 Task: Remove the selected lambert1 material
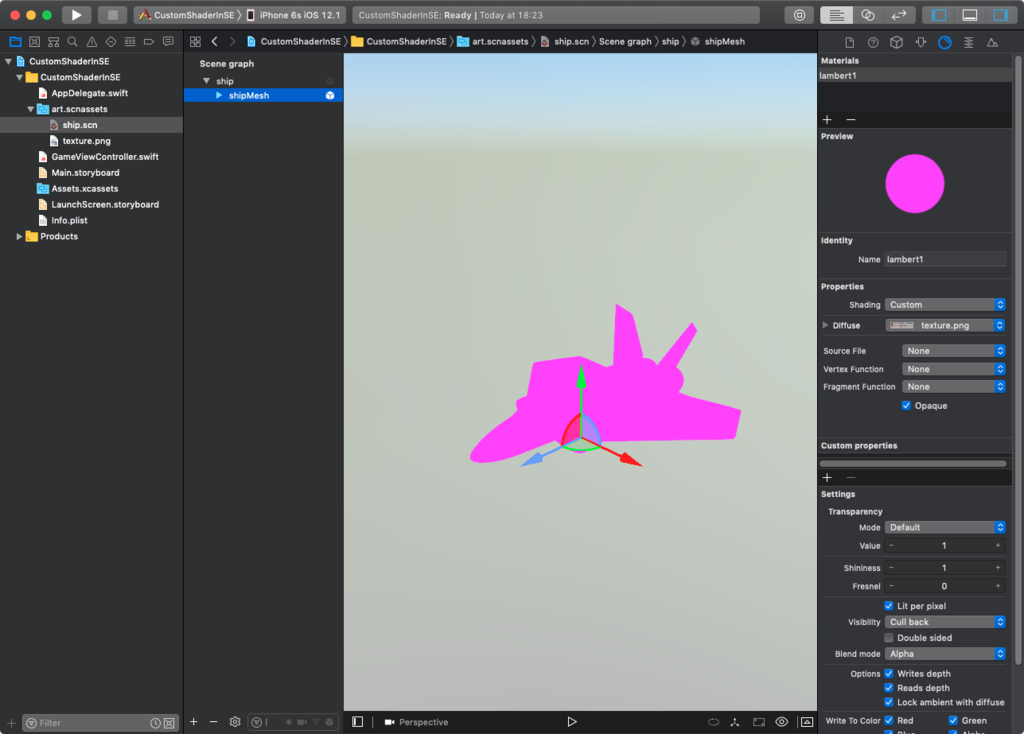tap(851, 120)
